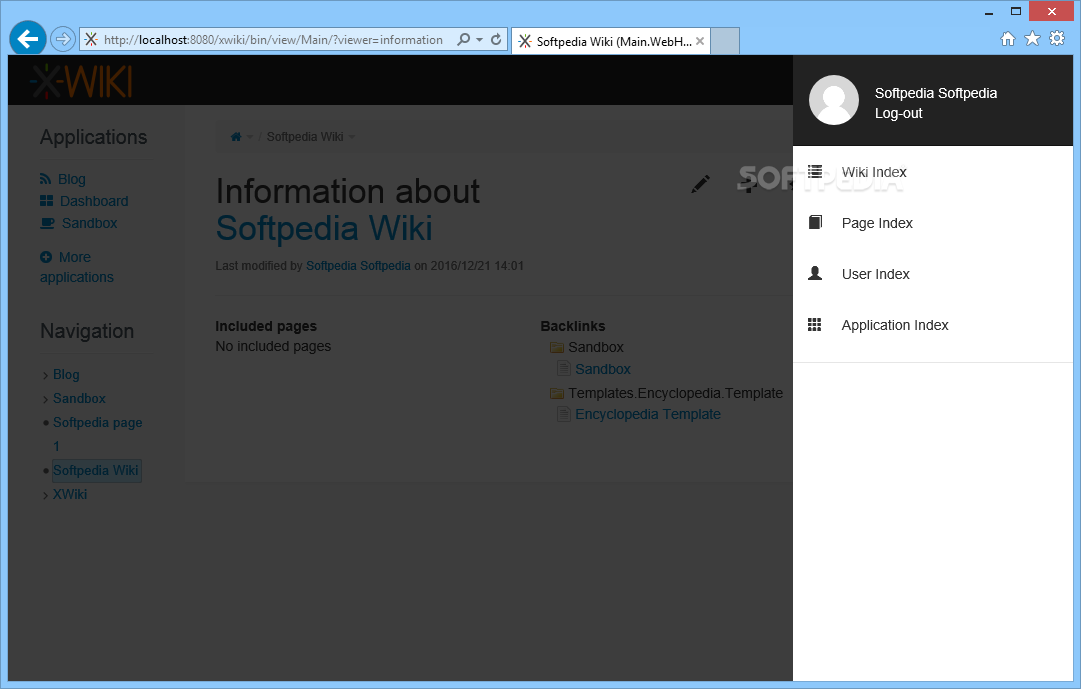Click the Templates.Encyclopedia.Template folder icon
This screenshot has width=1081, height=689.
(x=557, y=393)
